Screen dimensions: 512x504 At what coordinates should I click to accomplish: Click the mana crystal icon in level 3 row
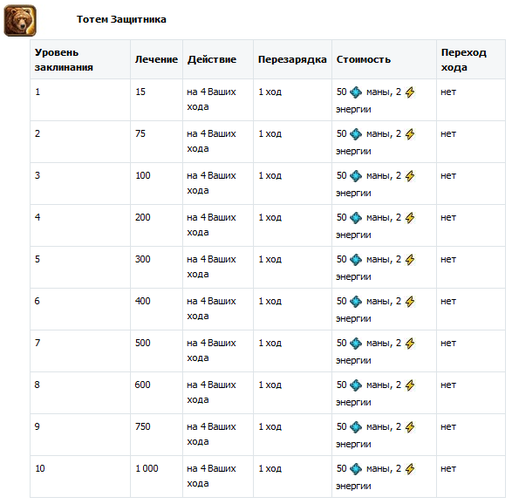(356, 176)
